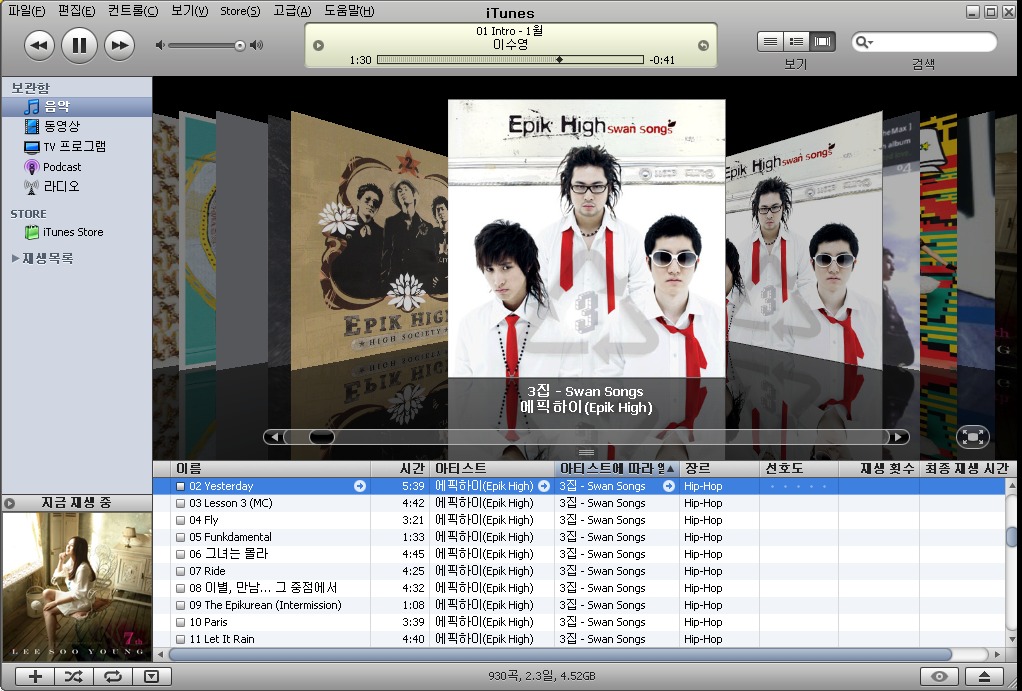Toggle sort arrow on 아티스트에 따라 column
Image resolution: width=1022 pixels, height=691 pixels.
pos(670,468)
